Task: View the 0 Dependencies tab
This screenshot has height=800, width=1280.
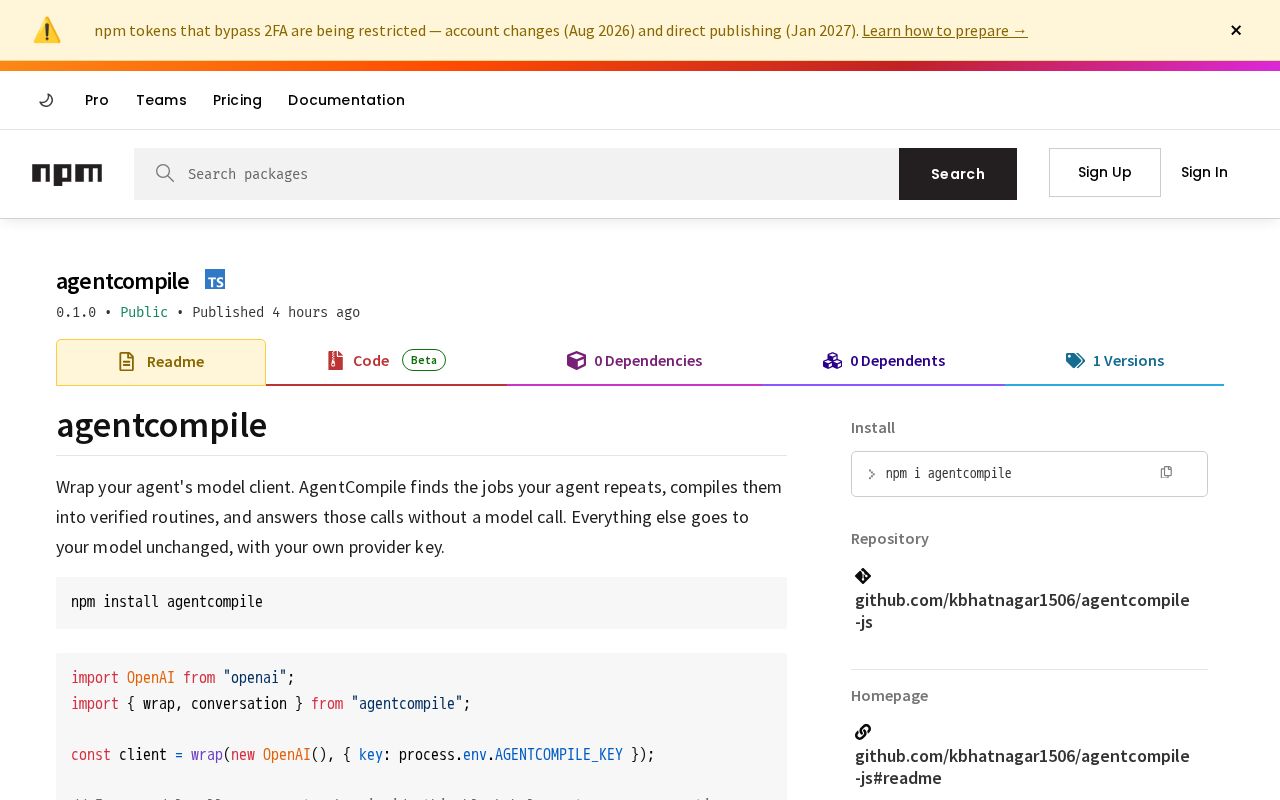Action: [634, 361]
